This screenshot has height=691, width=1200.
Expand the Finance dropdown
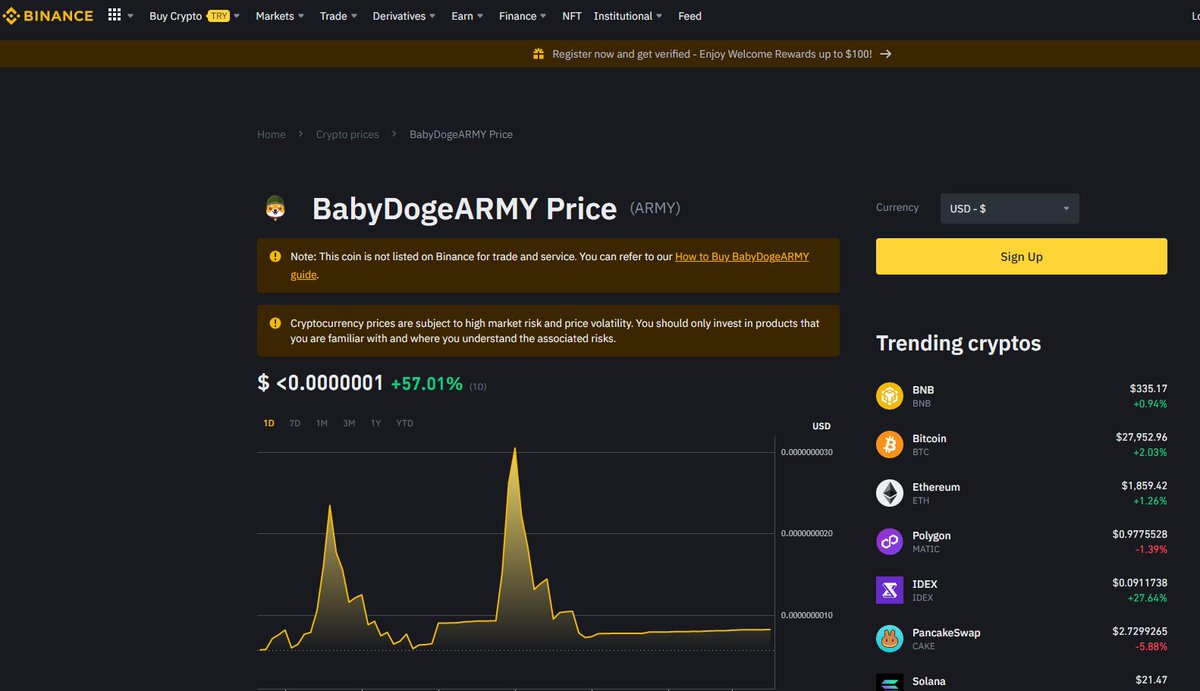[x=522, y=16]
